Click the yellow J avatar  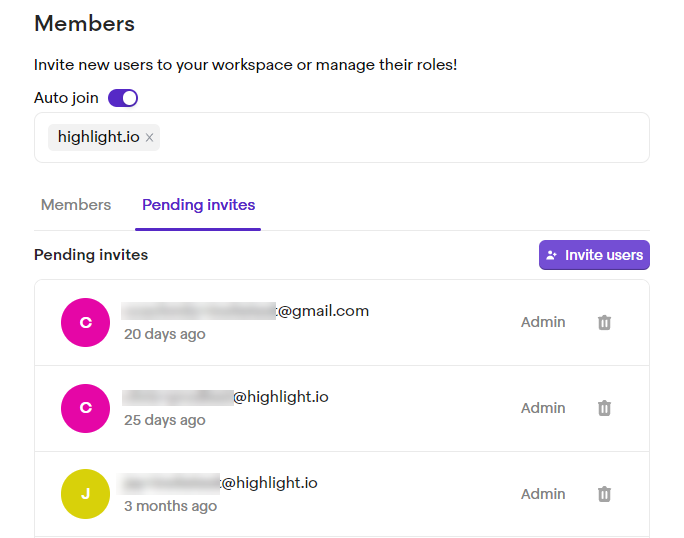click(x=85, y=494)
